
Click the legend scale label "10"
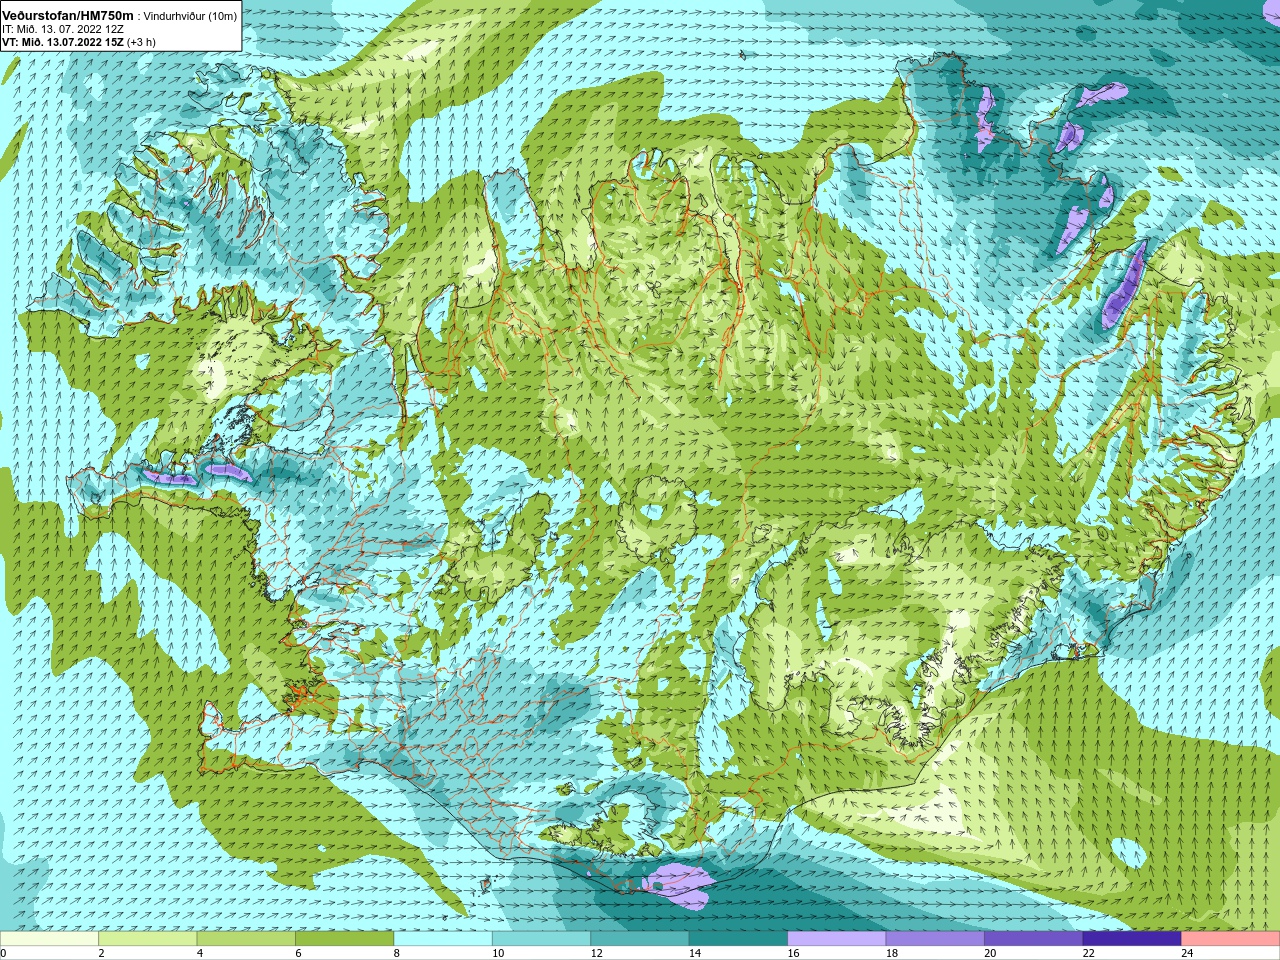click(x=498, y=953)
